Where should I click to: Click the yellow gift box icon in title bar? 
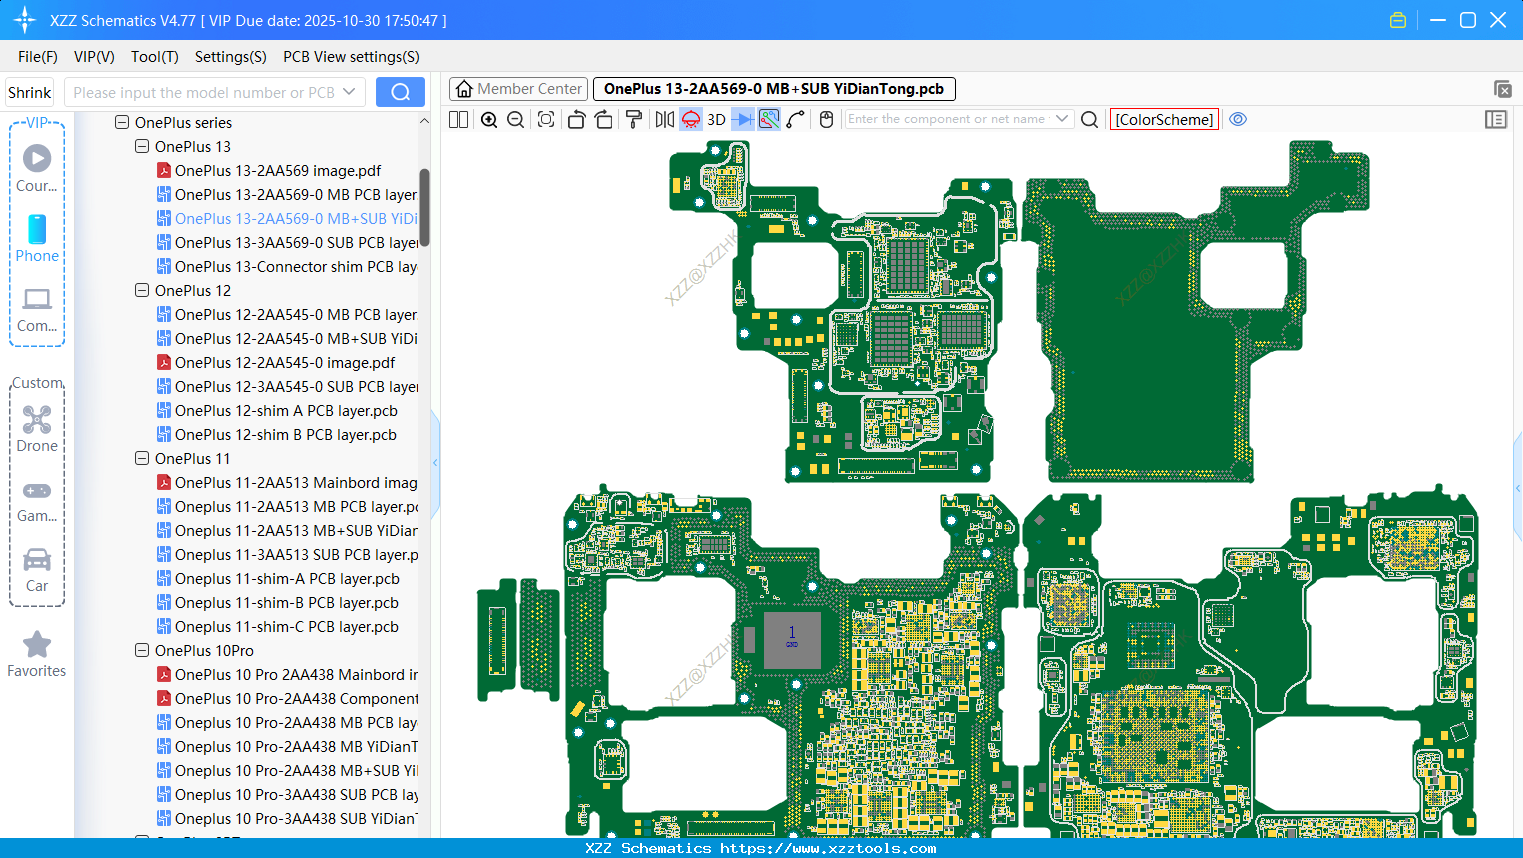click(1398, 20)
